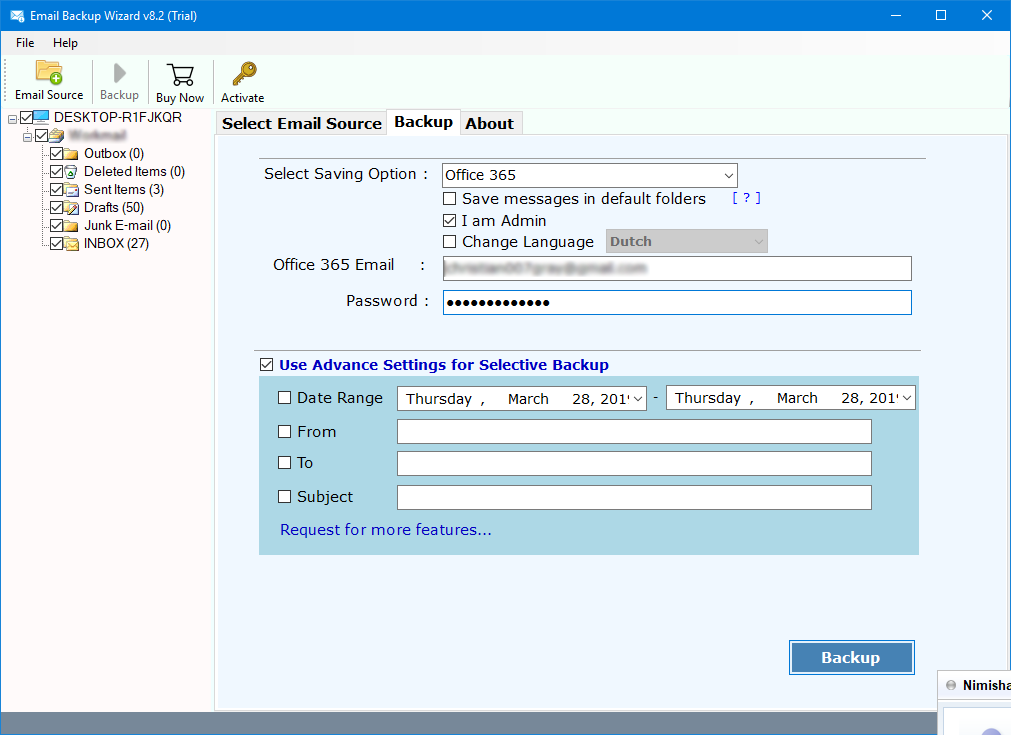The width and height of the screenshot is (1011, 735).
Task: Click the blurred mail account folder icon
Action: point(57,135)
